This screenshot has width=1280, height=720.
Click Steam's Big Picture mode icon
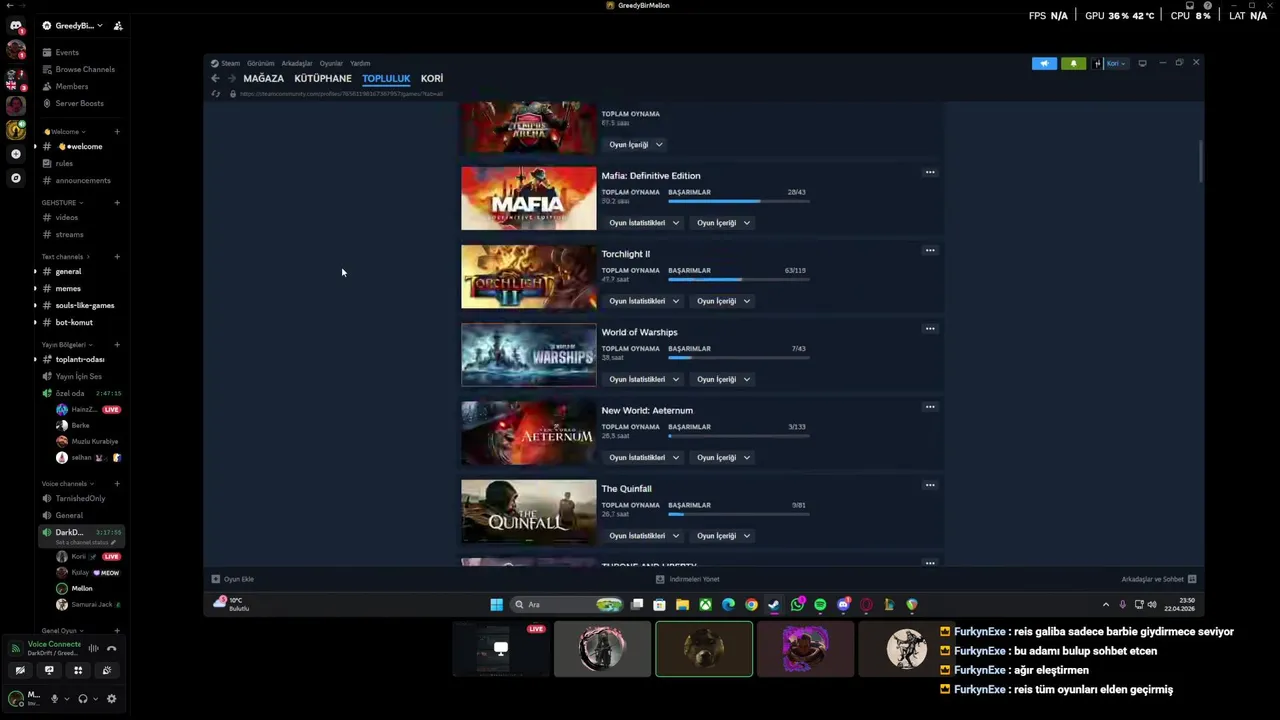(x=1142, y=63)
